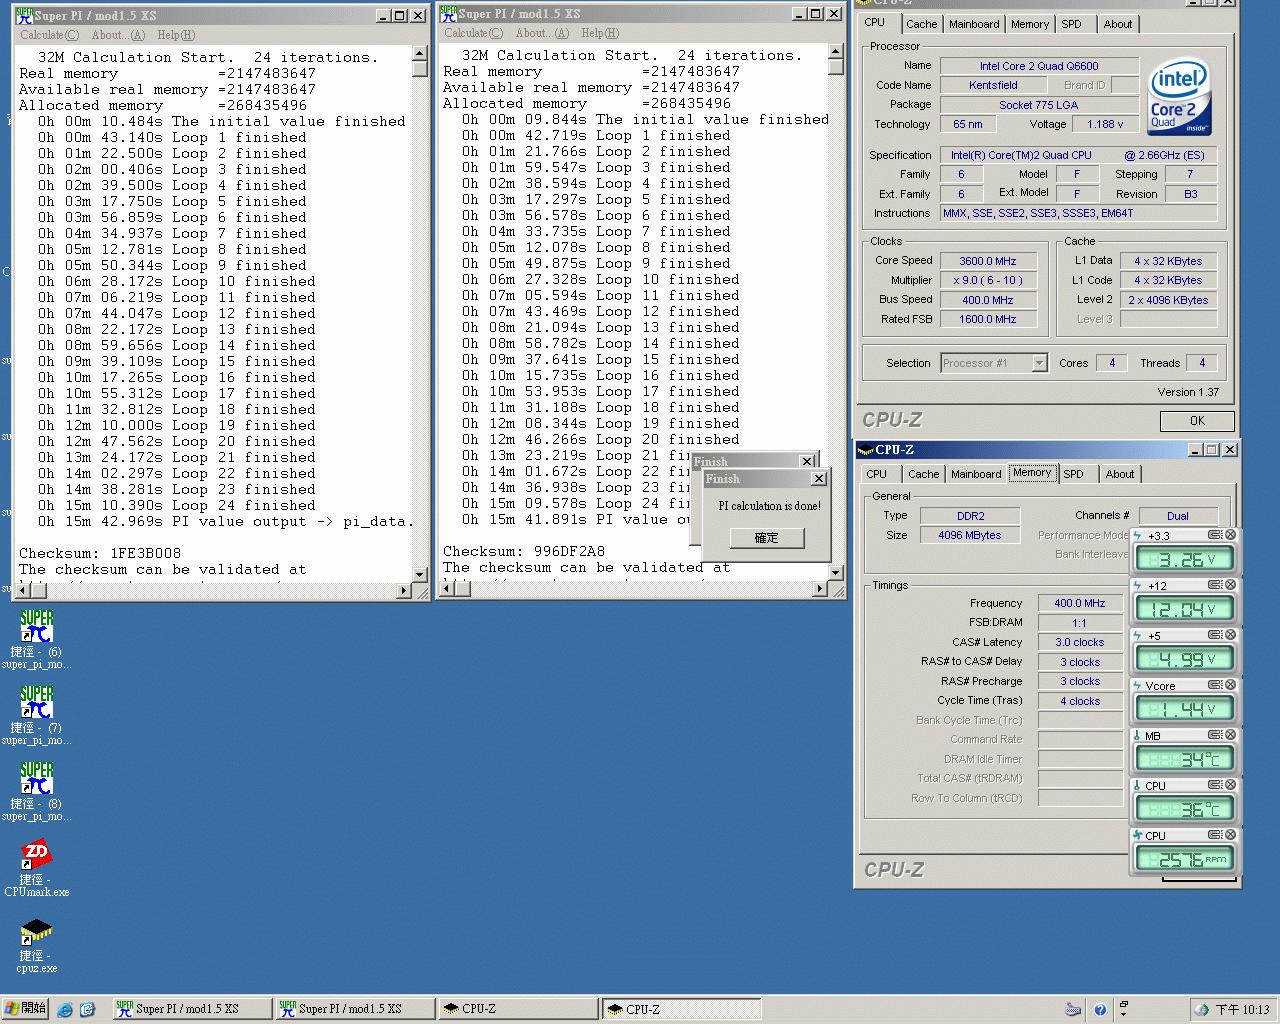Close the +12 voltage sensor widget
1280x1024 pixels.
(1231, 585)
